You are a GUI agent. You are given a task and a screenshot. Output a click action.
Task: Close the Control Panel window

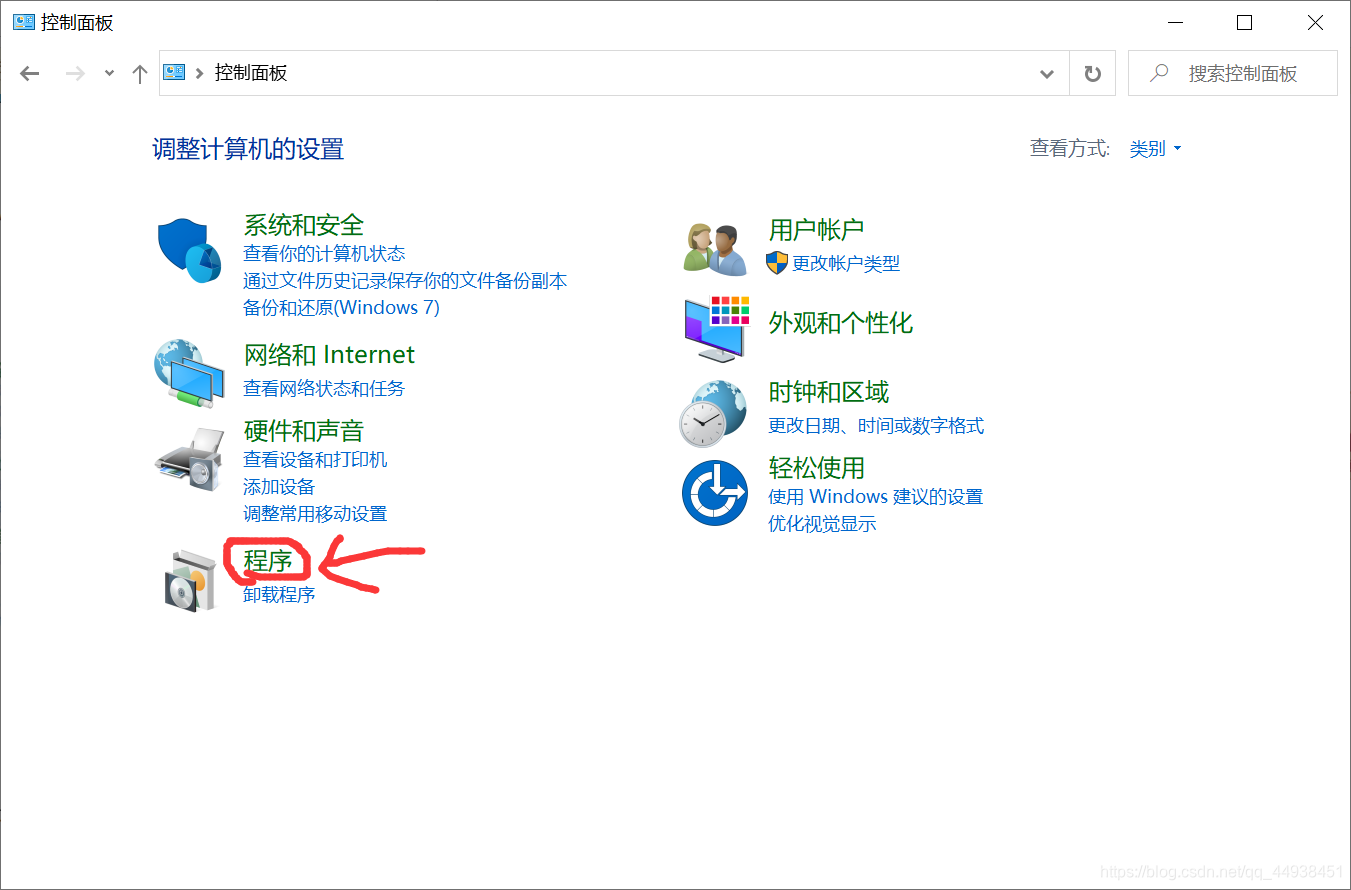pyautogui.click(x=1315, y=22)
